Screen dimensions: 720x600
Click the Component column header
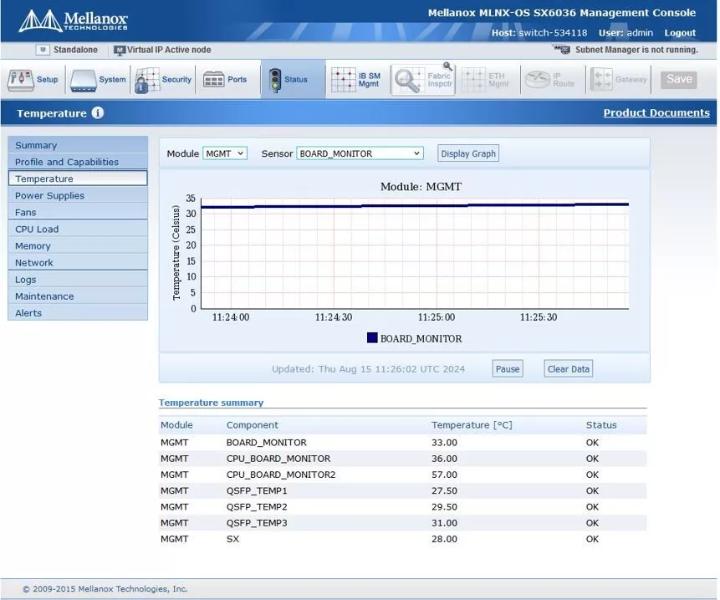[x=252, y=425]
